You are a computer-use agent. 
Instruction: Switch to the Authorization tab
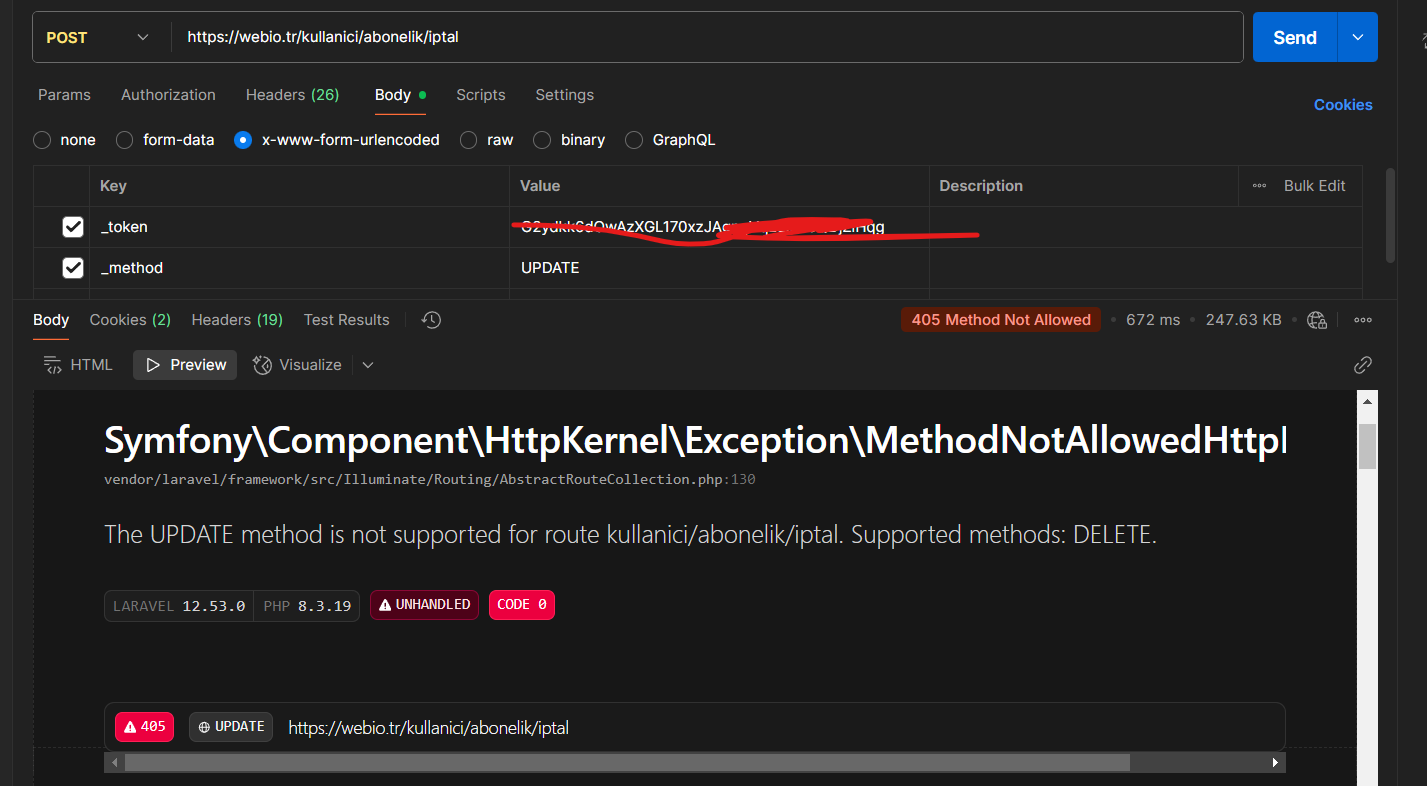coord(168,95)
